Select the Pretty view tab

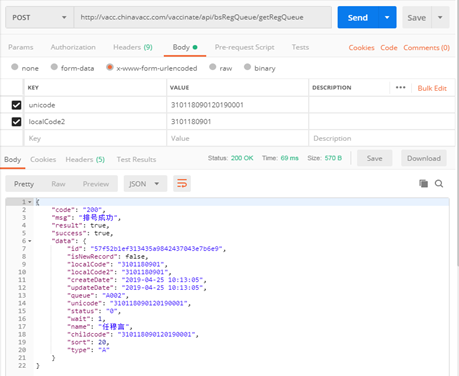[24, 184]
